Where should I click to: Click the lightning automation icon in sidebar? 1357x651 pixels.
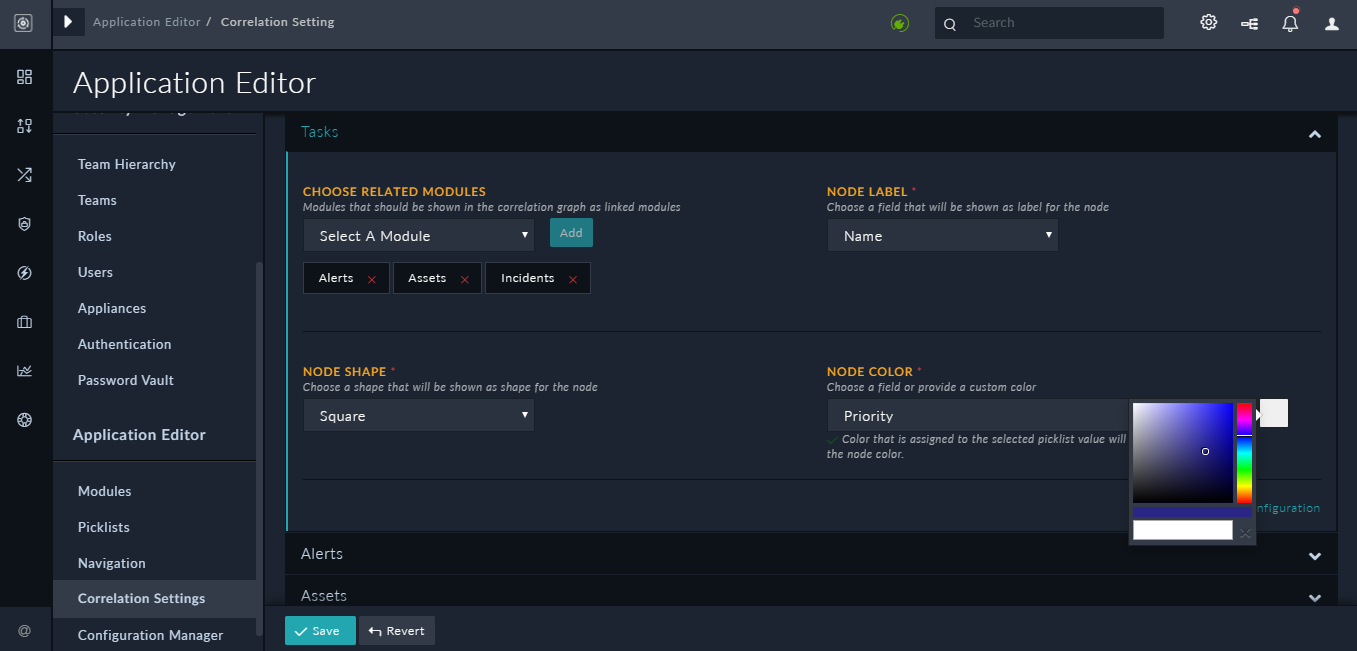pyautogui.click(x=24, y=272)
